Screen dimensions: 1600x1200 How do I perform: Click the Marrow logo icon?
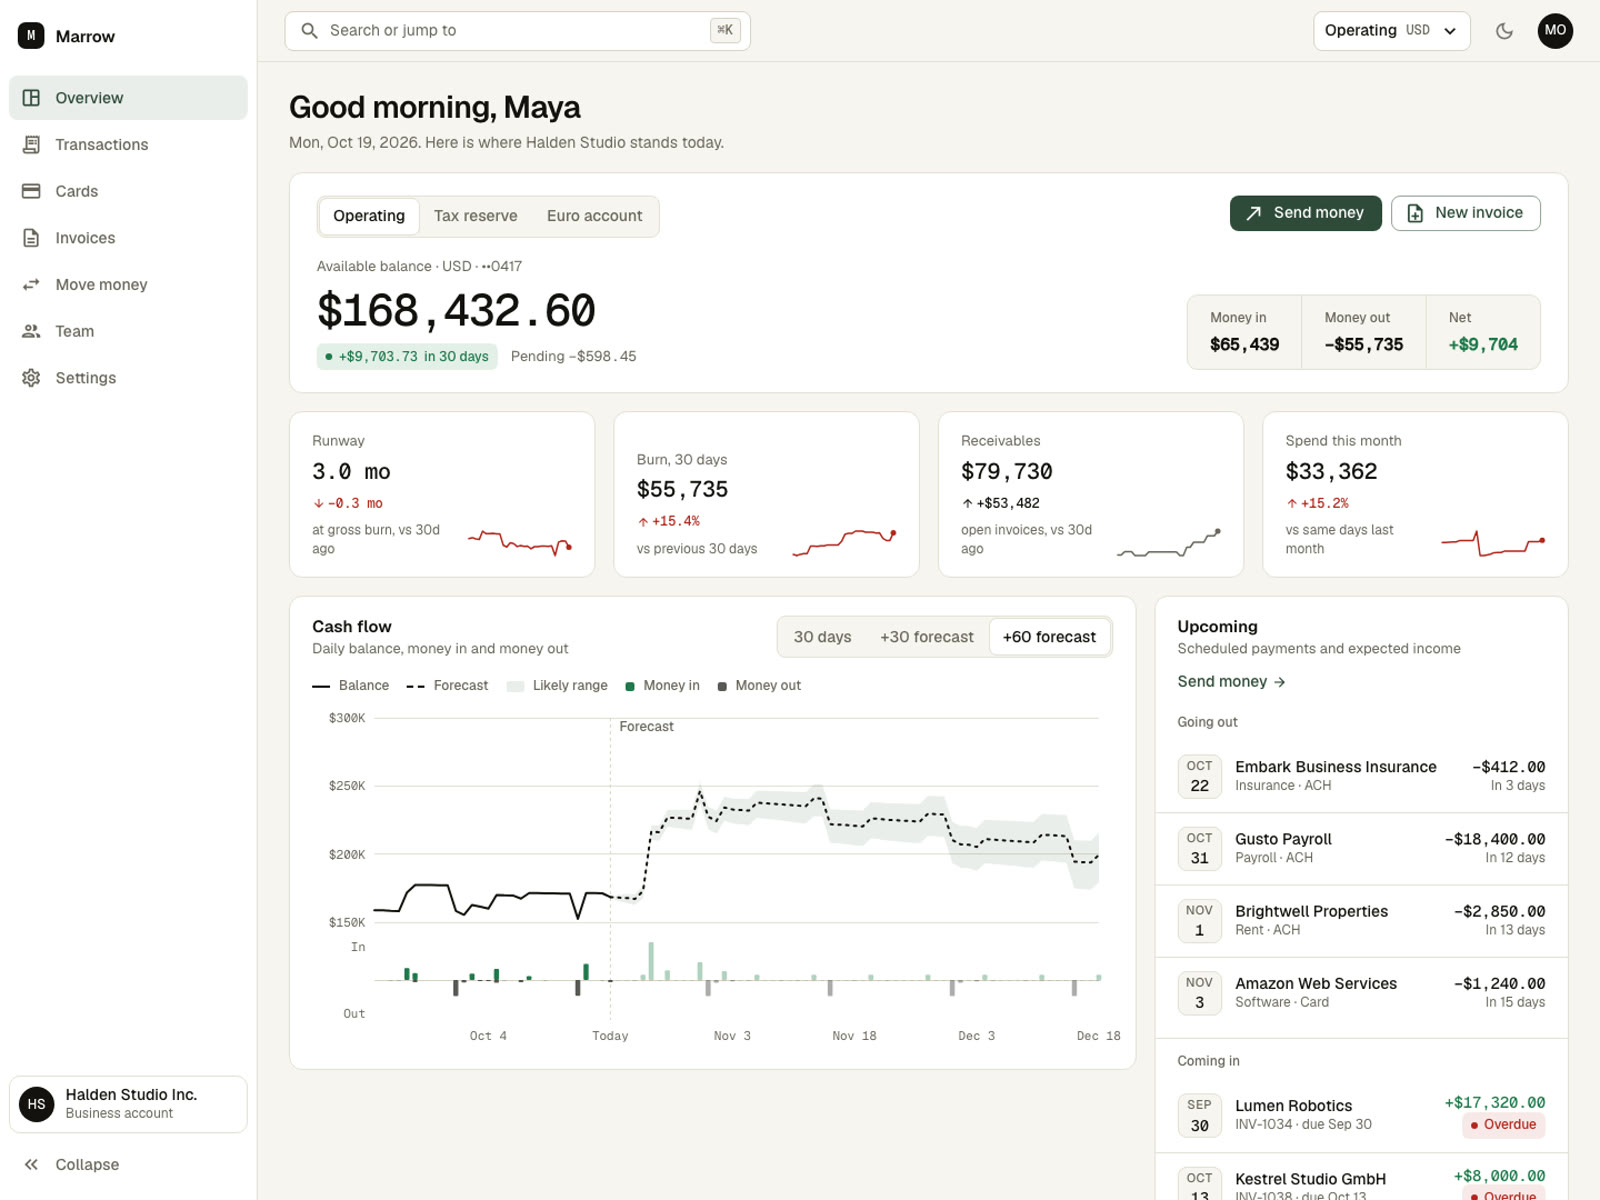point(31,36)
